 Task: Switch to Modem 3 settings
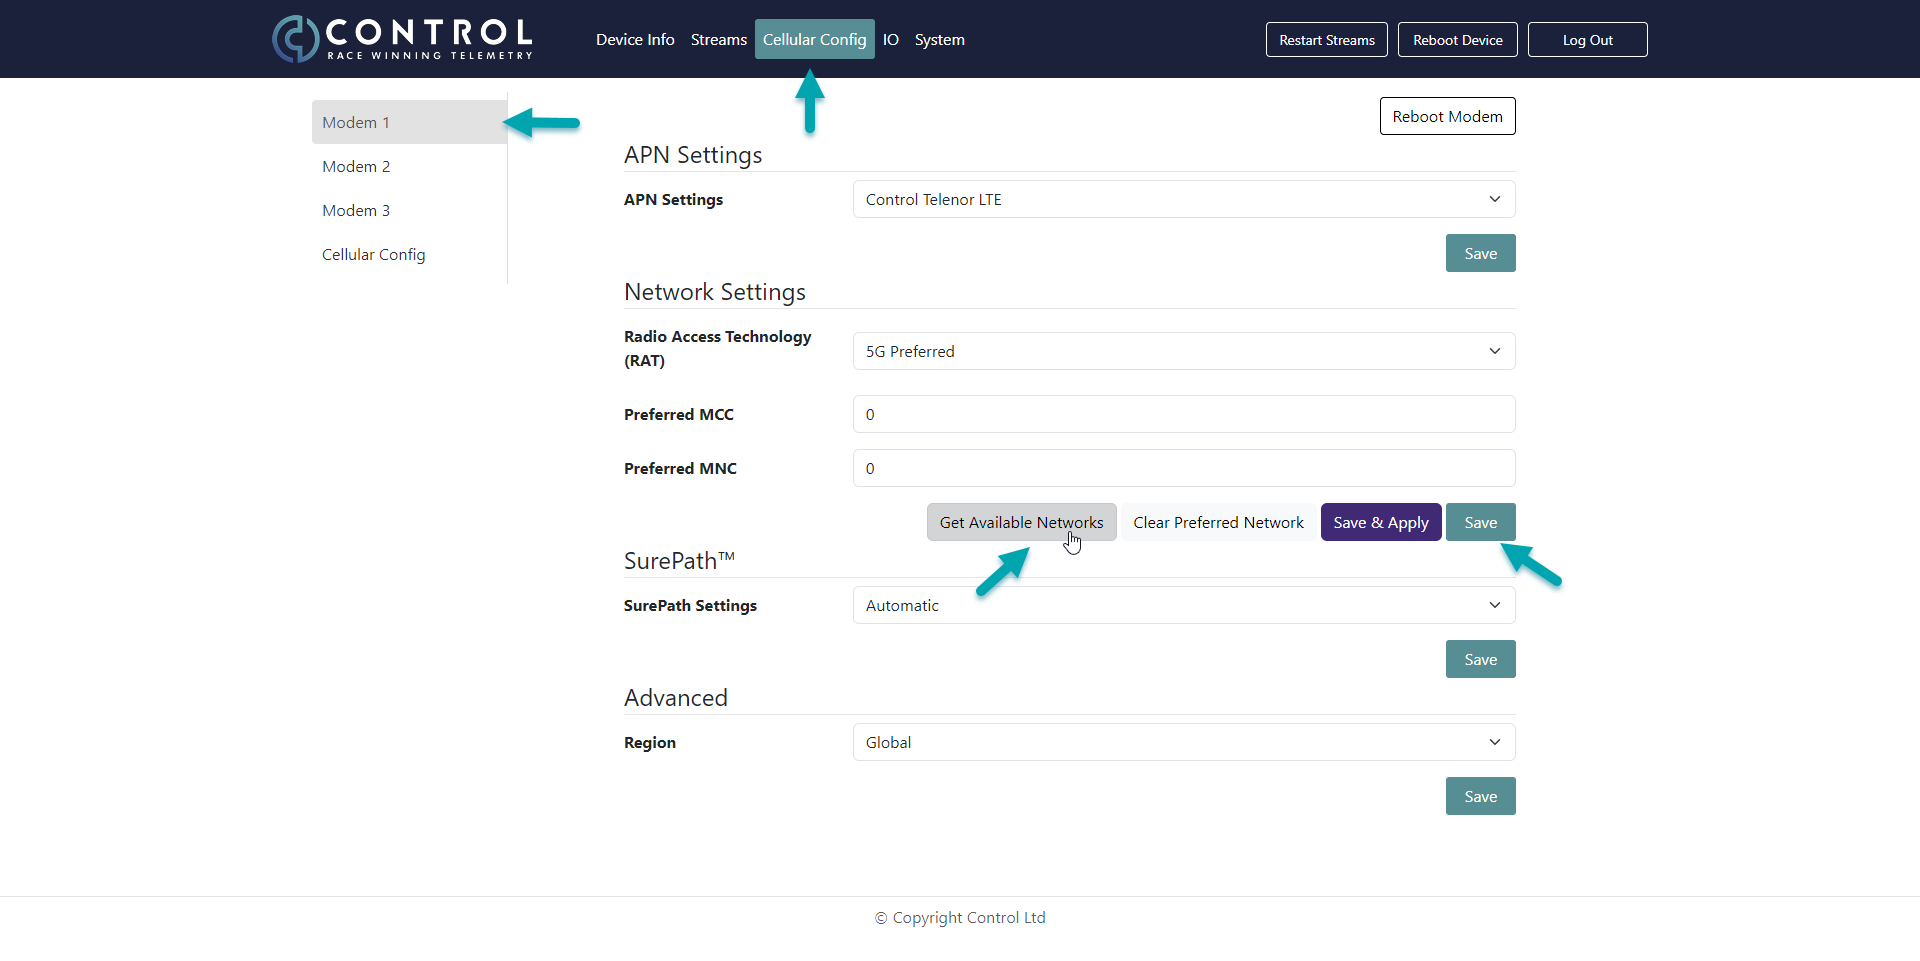[356, 211]
